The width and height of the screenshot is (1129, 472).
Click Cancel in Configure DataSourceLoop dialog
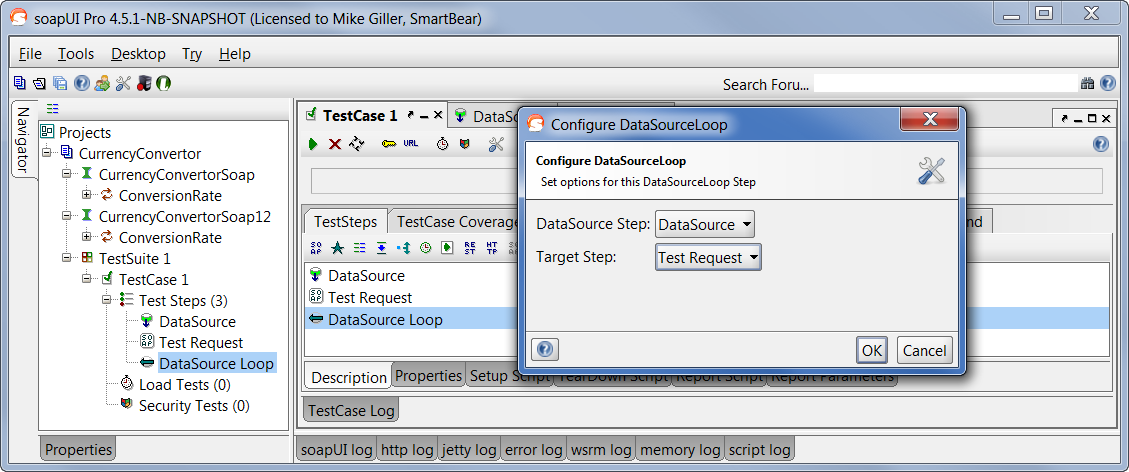point(925,350)
